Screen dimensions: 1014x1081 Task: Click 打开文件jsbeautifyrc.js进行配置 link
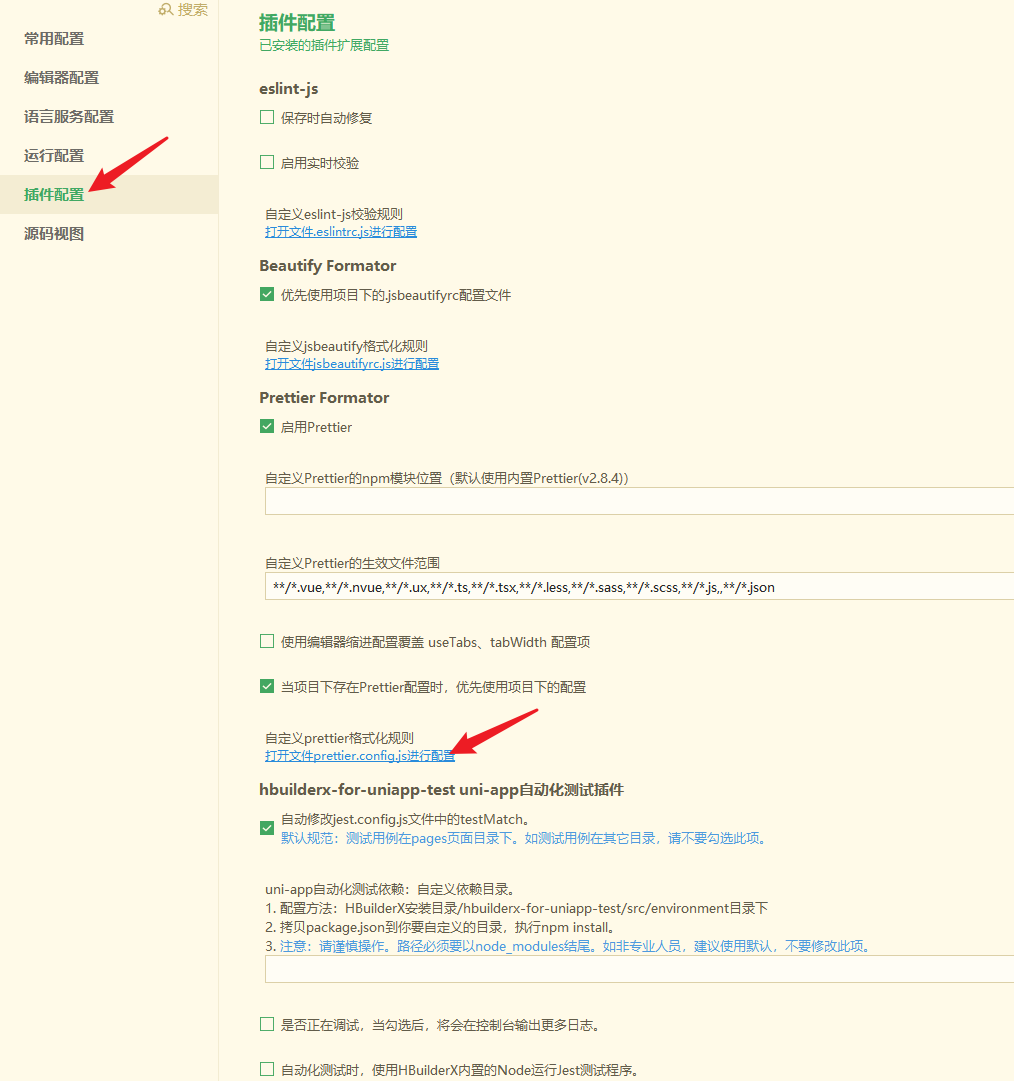coord(351,364)
